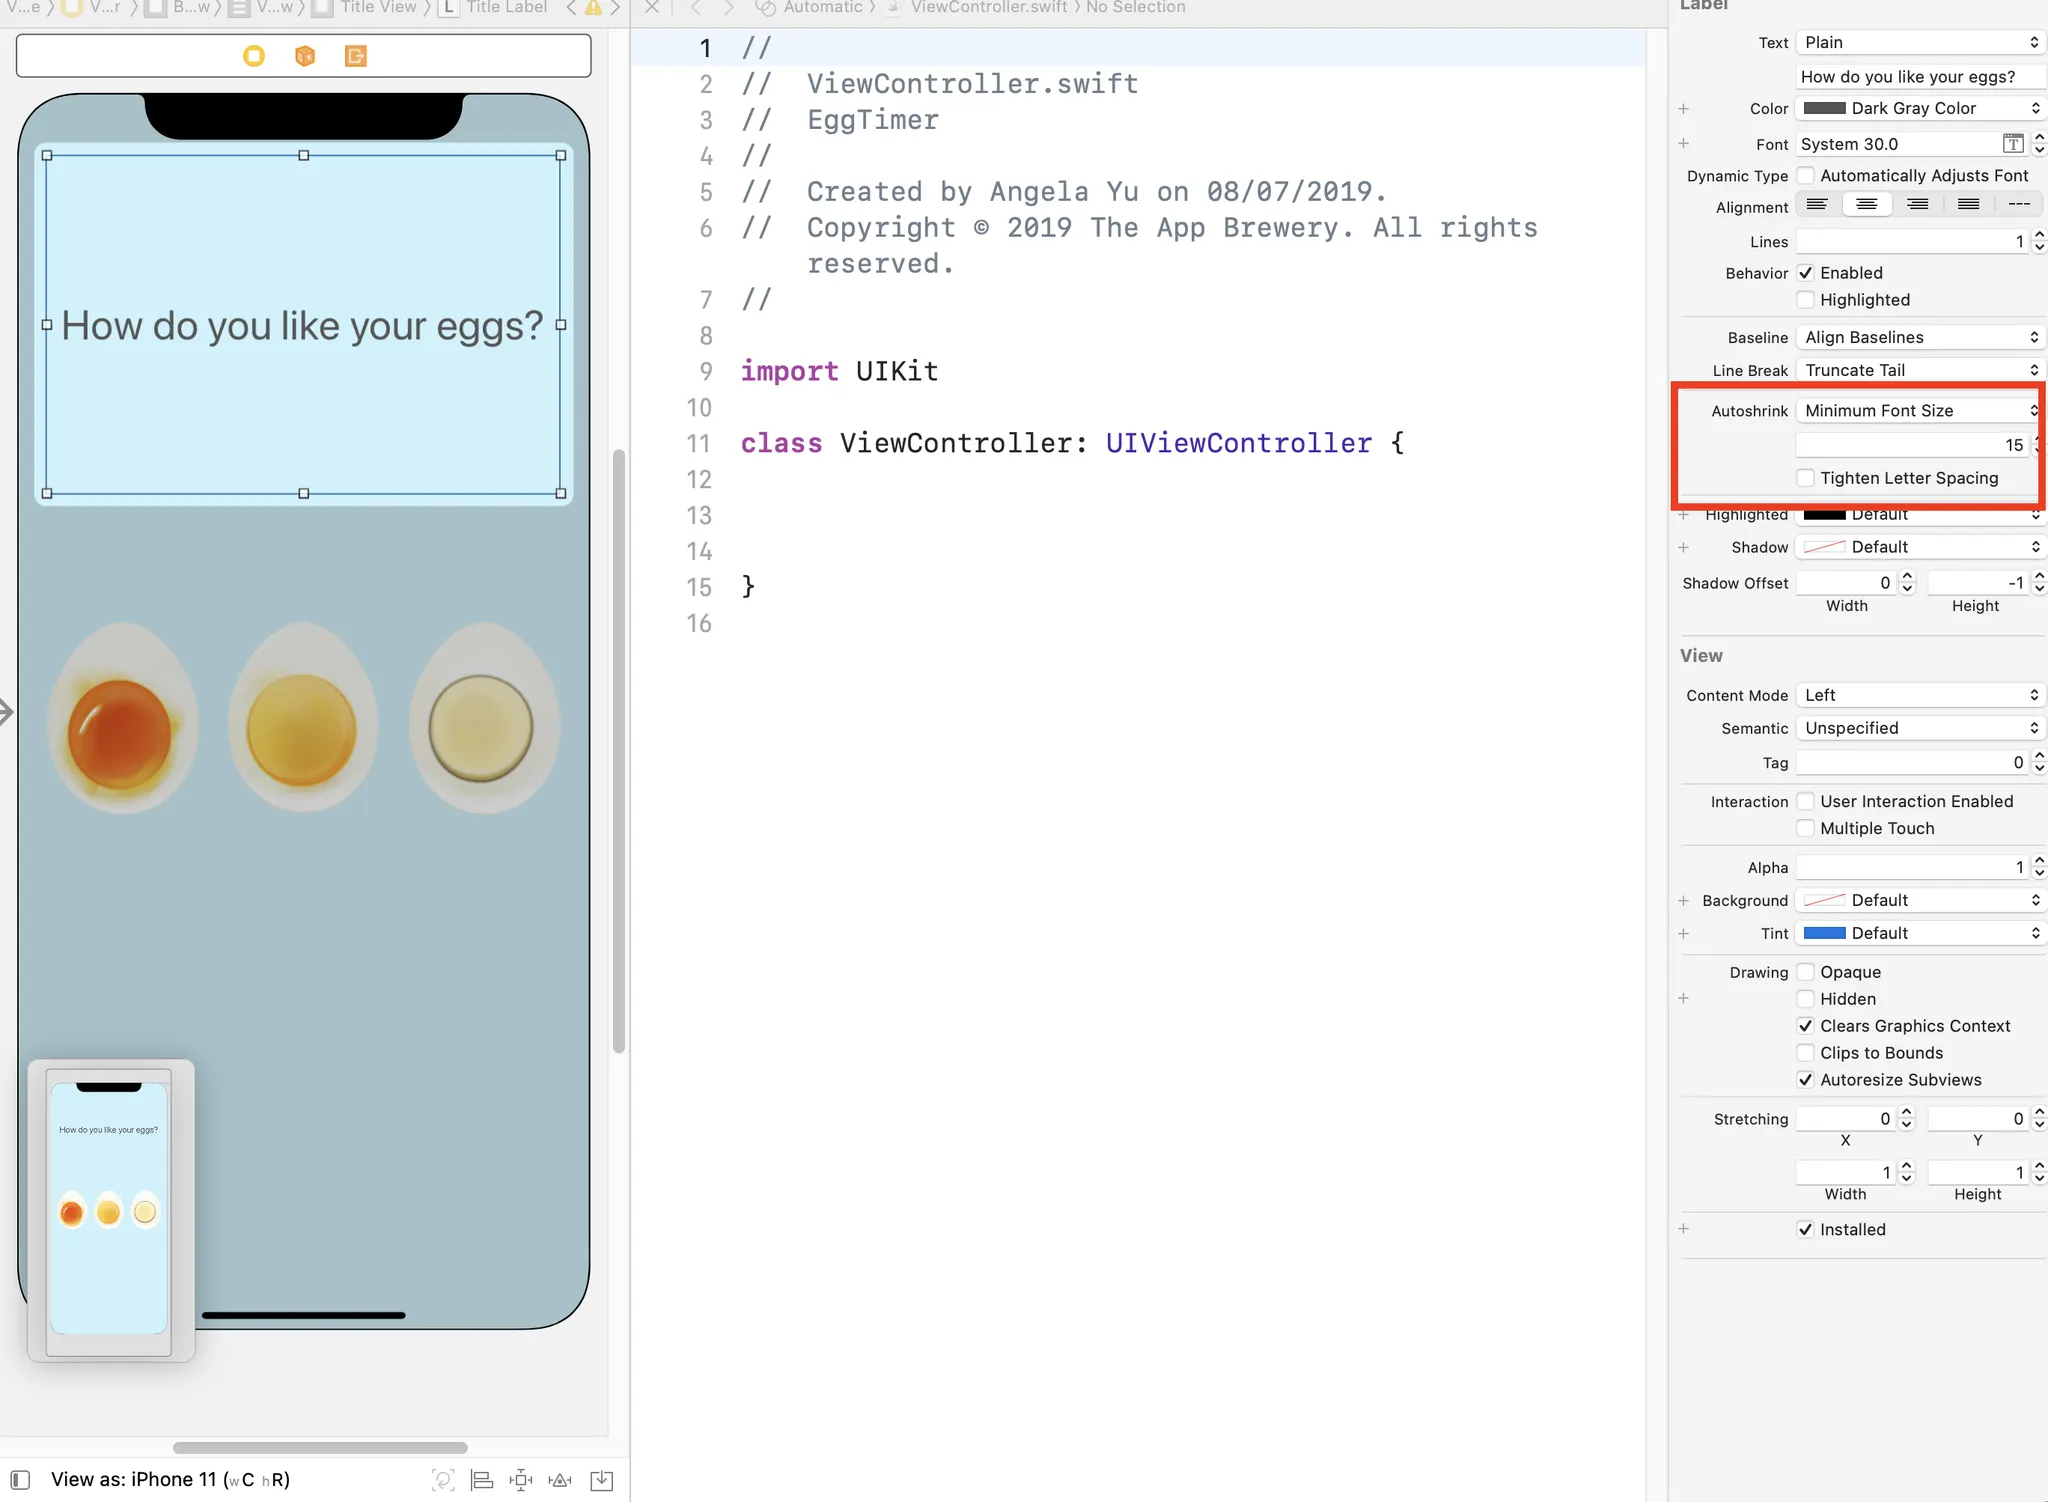
Task: Click View as: iPhone 11 button
Action: 170,1480
